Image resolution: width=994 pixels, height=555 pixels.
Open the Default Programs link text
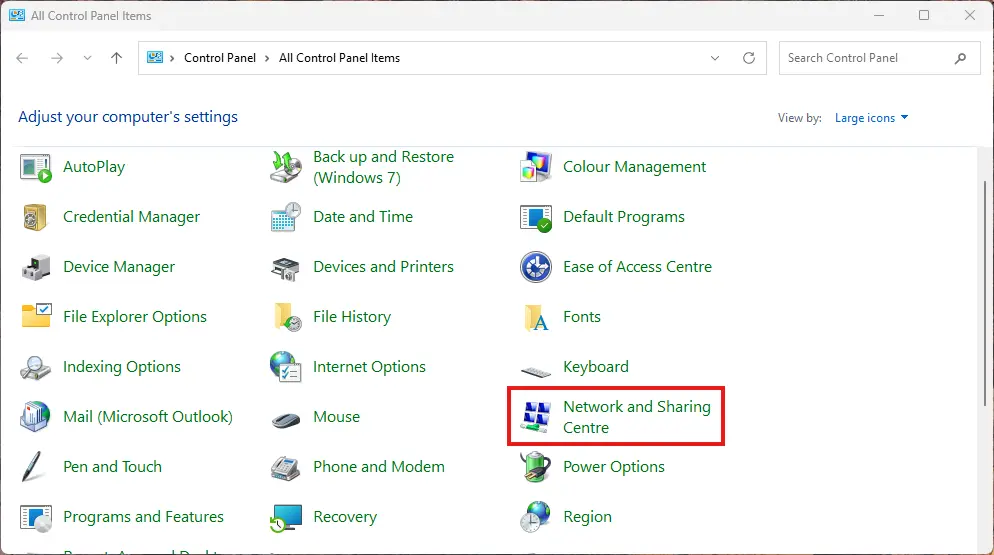(624, 217)
